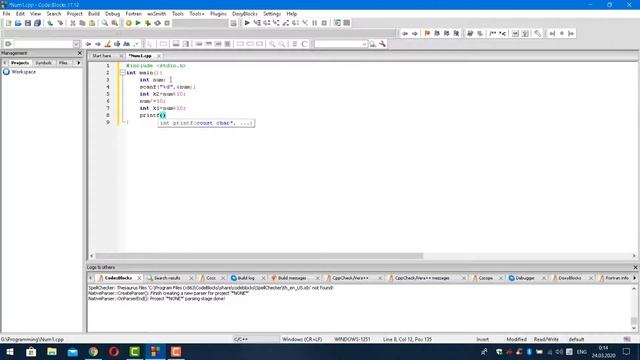Click the Break debugger pause icon
The width and height of the screenshot is (640, 360).
tap(315, 23)
